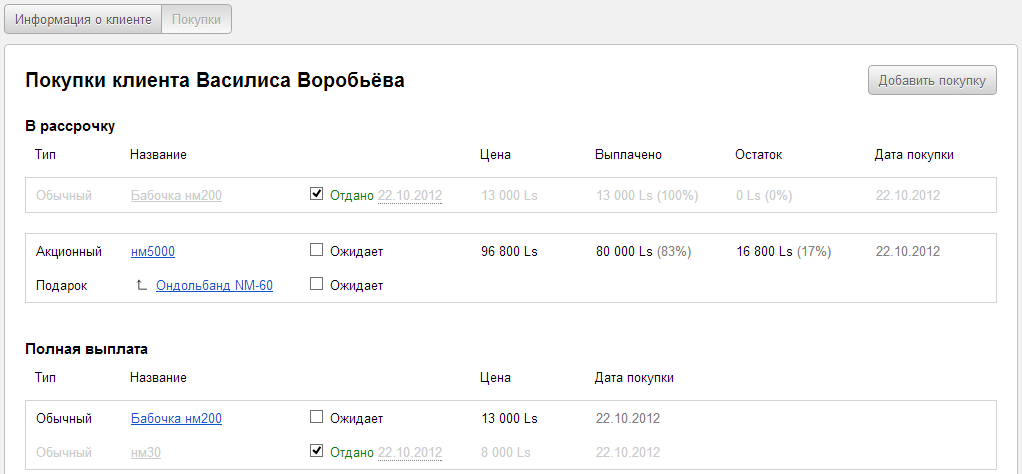Click the sub-item arrow icon beside Ондольбанд NM-60
Image resolution: width=1022 pixels, height=474 pixels.
(x=142, y=286)
